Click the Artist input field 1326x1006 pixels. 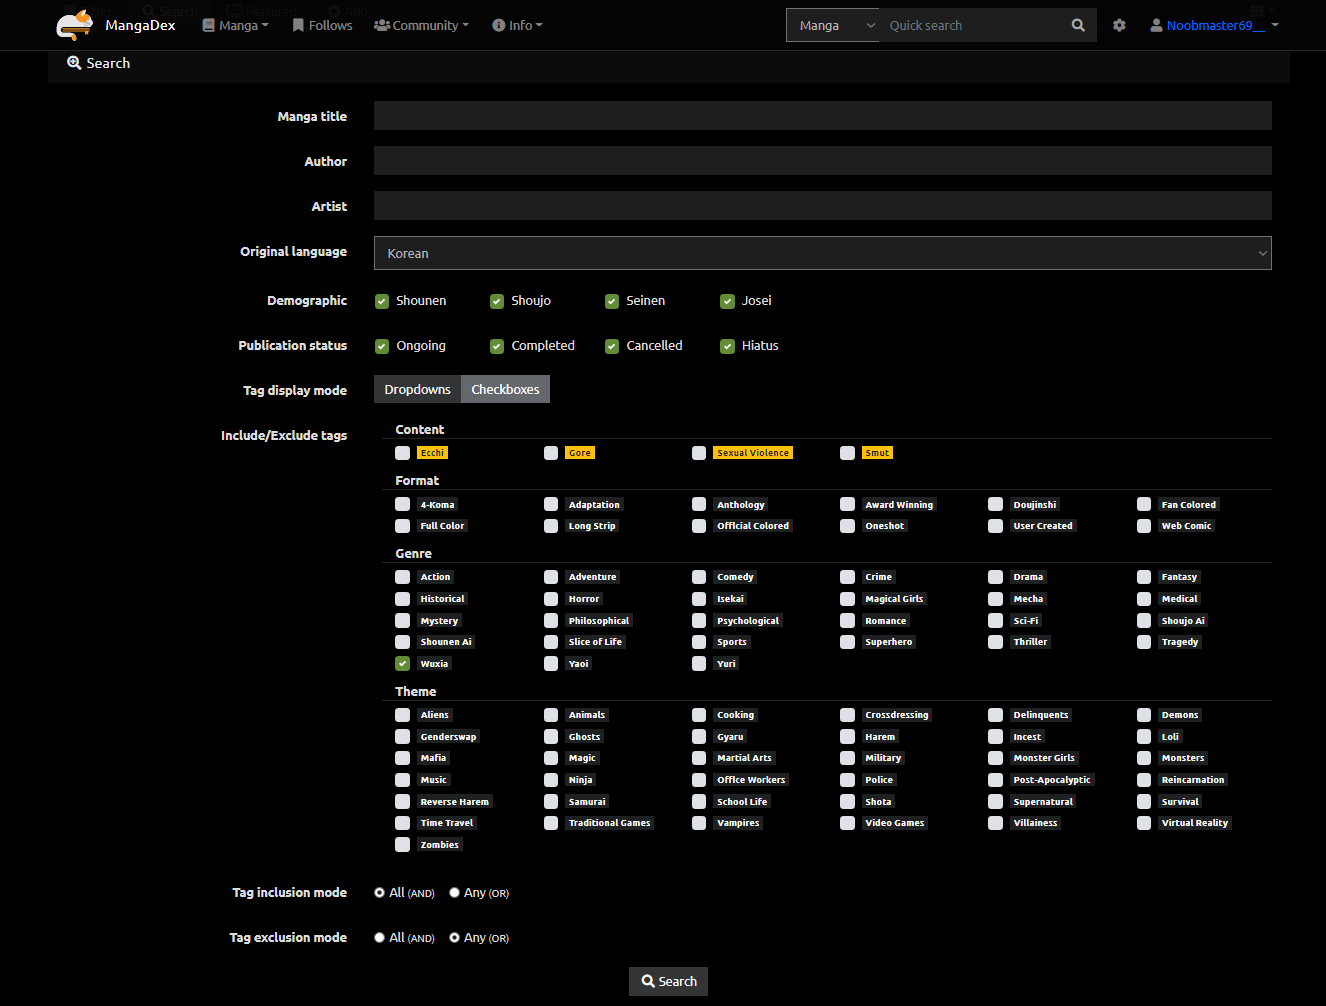tap(822, 206)
